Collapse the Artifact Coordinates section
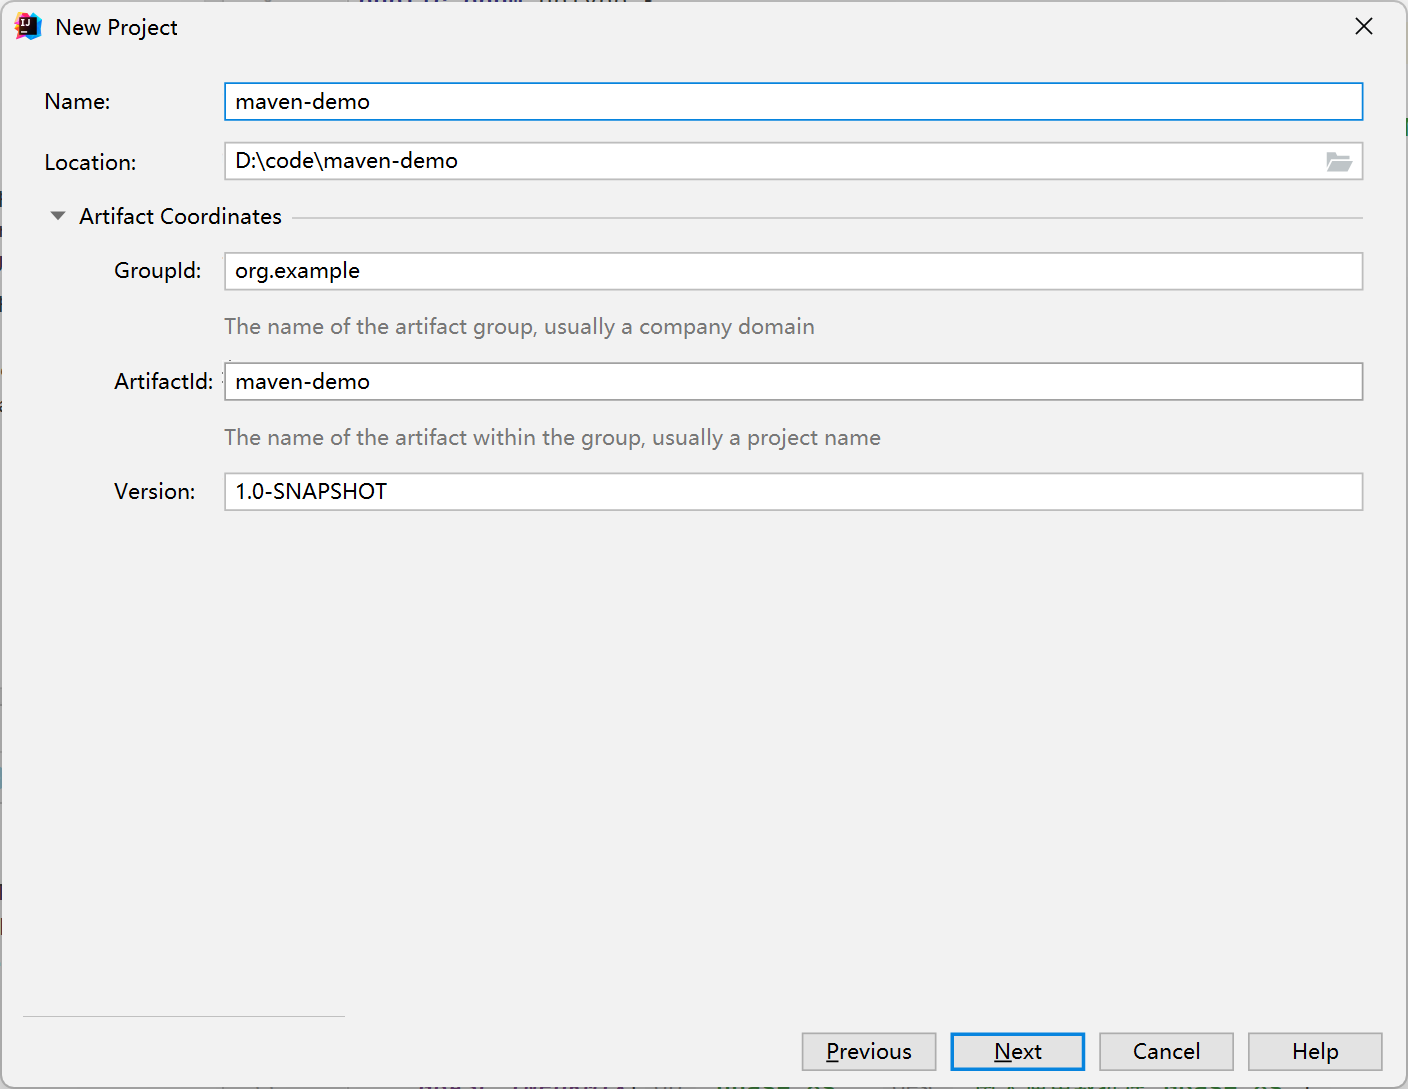 [58, 216]
